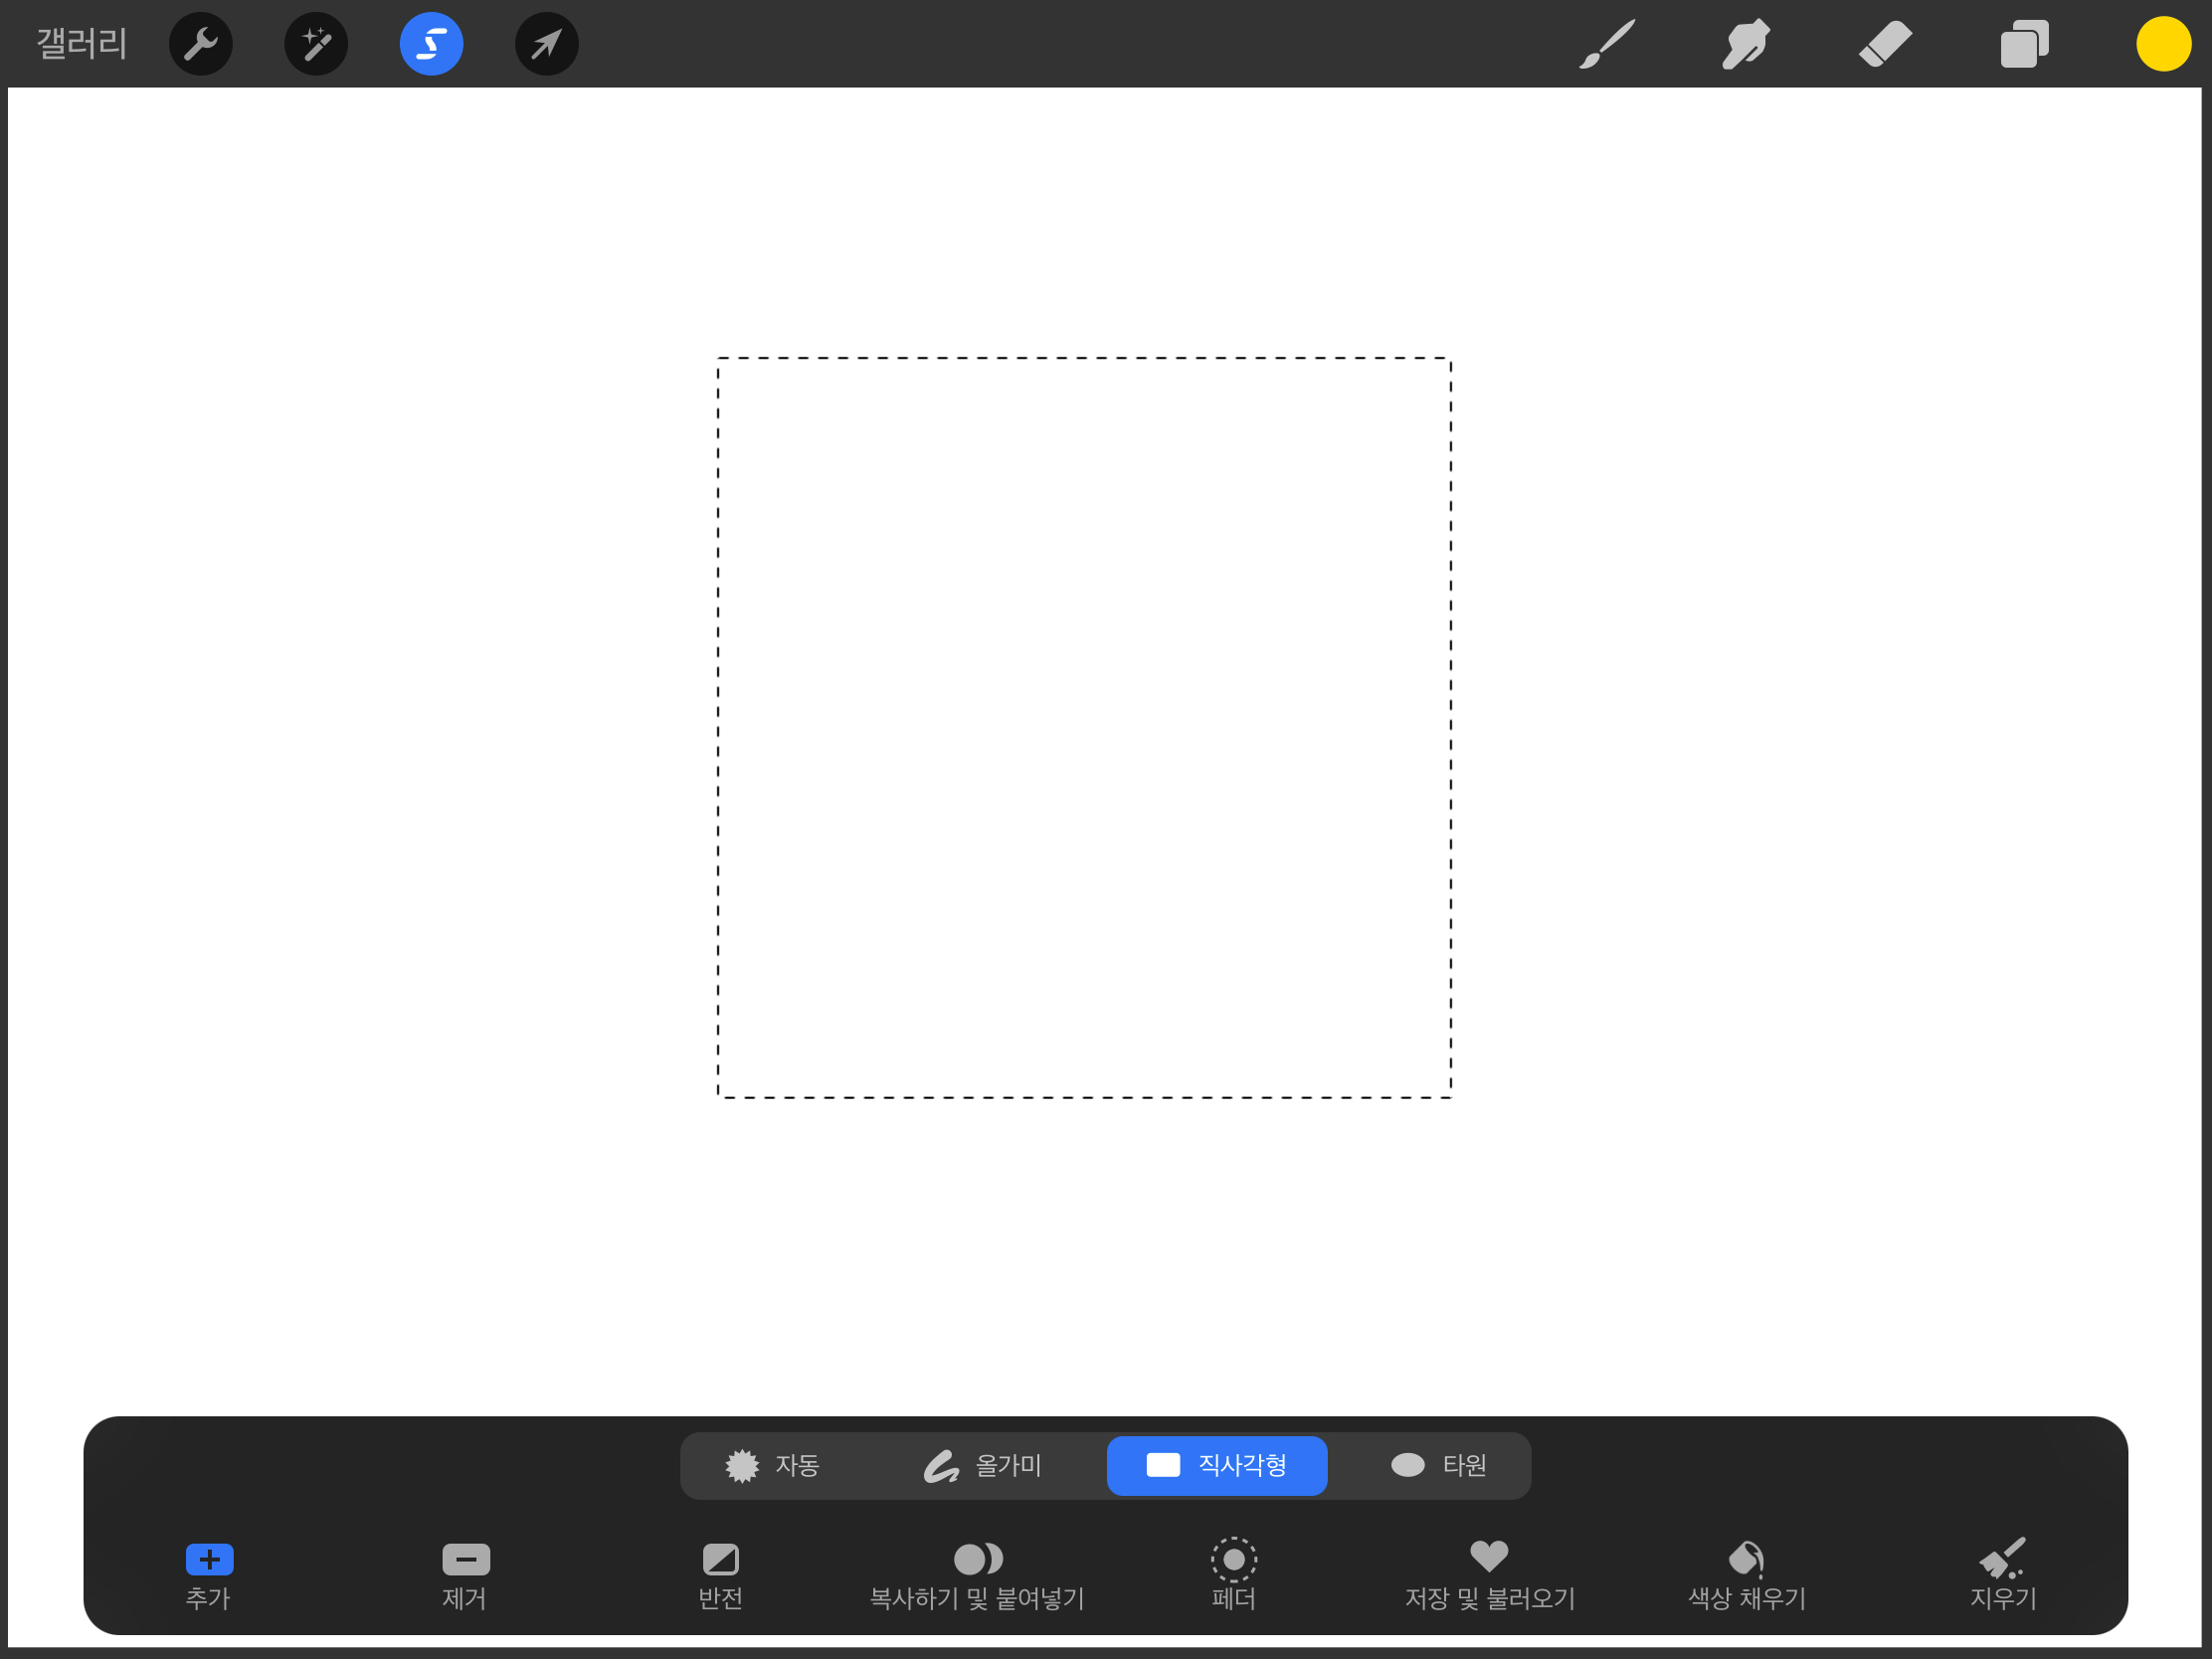The height and width of the screenshot is (1659, 2212).
Task: Open 페더 feather settings
Action: [1233, 1573]
